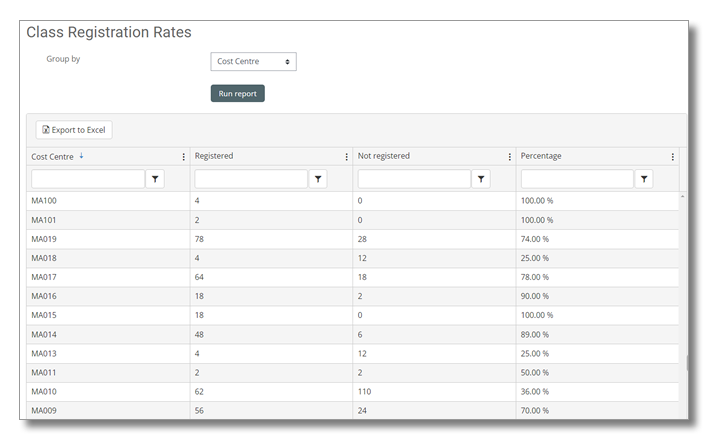Image resolution: width=713 pixels, height=447 pixels.
Task: Click filter icon for Cost Centre column
Action: click(x=155, y=179)
